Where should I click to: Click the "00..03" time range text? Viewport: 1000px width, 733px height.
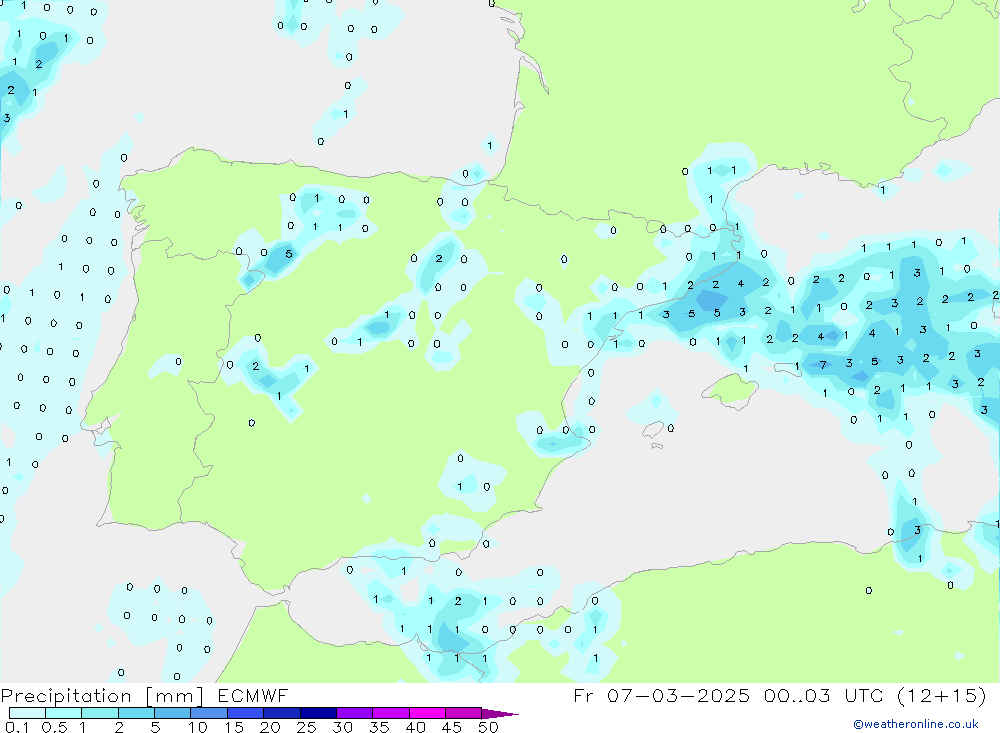tap(797, 695)
